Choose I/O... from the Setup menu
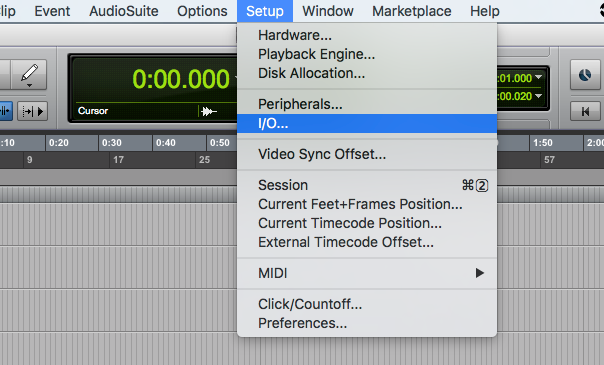This screenshot has height=365, width=604. 367,124
